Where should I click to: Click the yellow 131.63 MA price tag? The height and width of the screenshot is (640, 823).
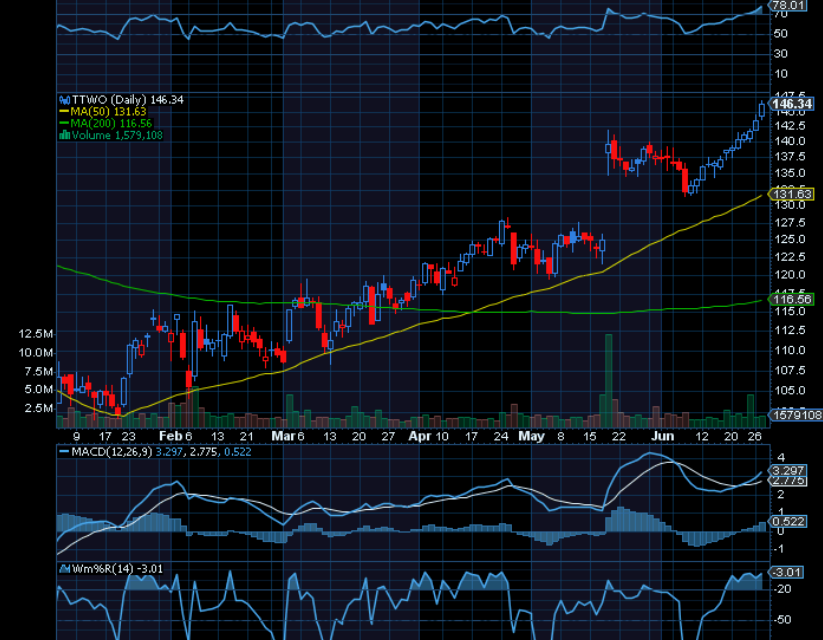tap(792, 194)
